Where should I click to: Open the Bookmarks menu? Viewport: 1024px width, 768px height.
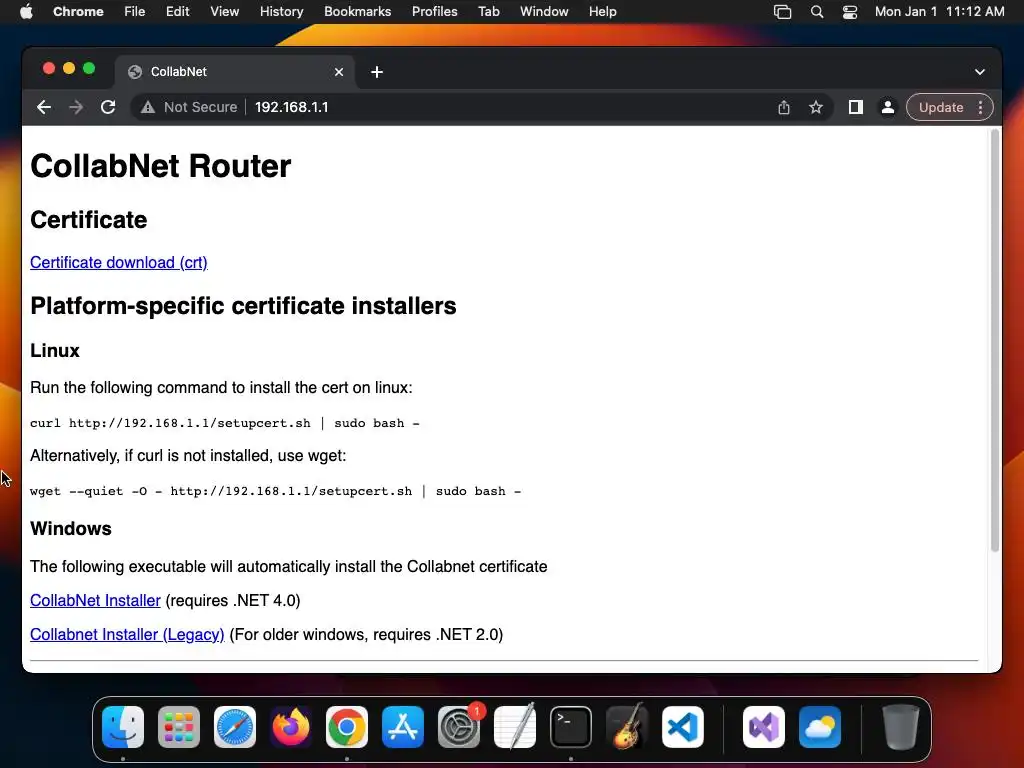tap(357, 12)
